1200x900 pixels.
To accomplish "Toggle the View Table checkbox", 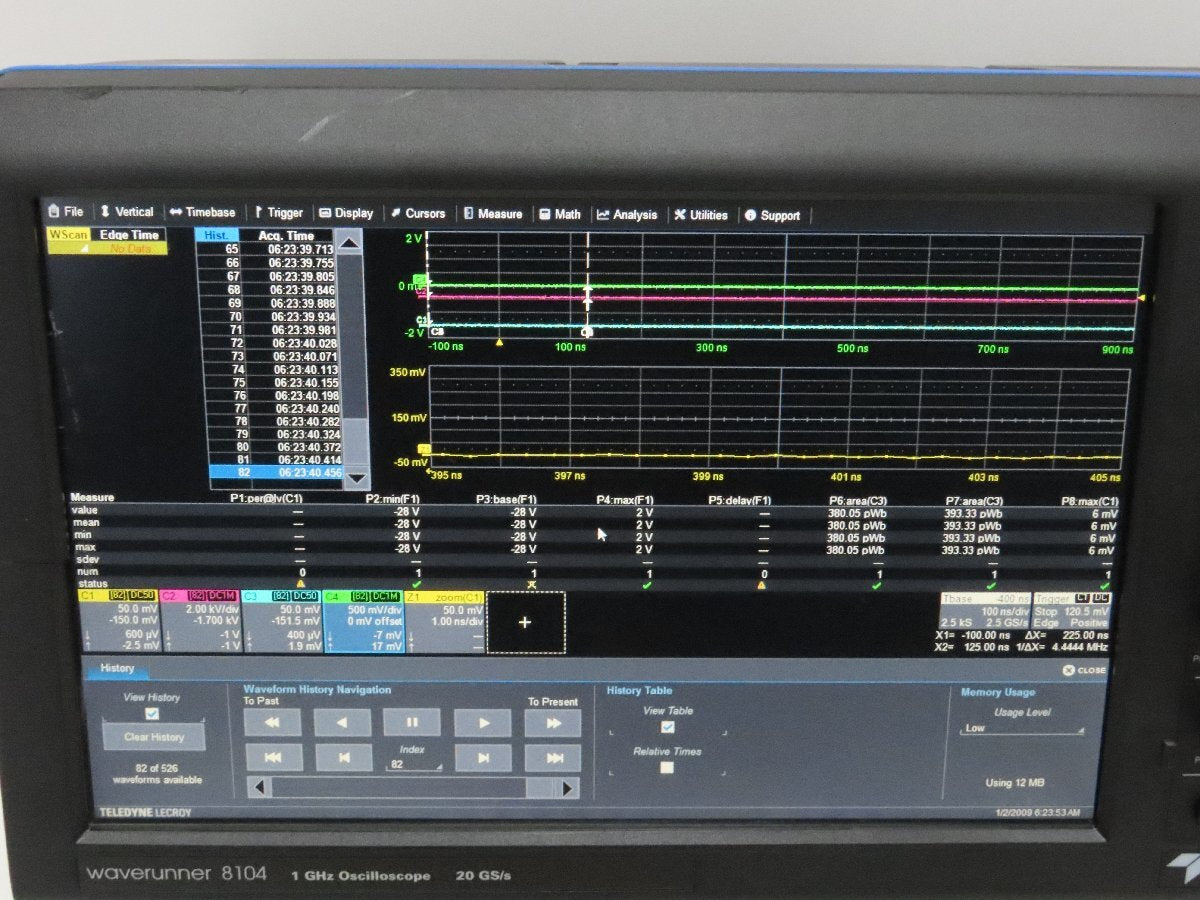I will click(668, 727).
